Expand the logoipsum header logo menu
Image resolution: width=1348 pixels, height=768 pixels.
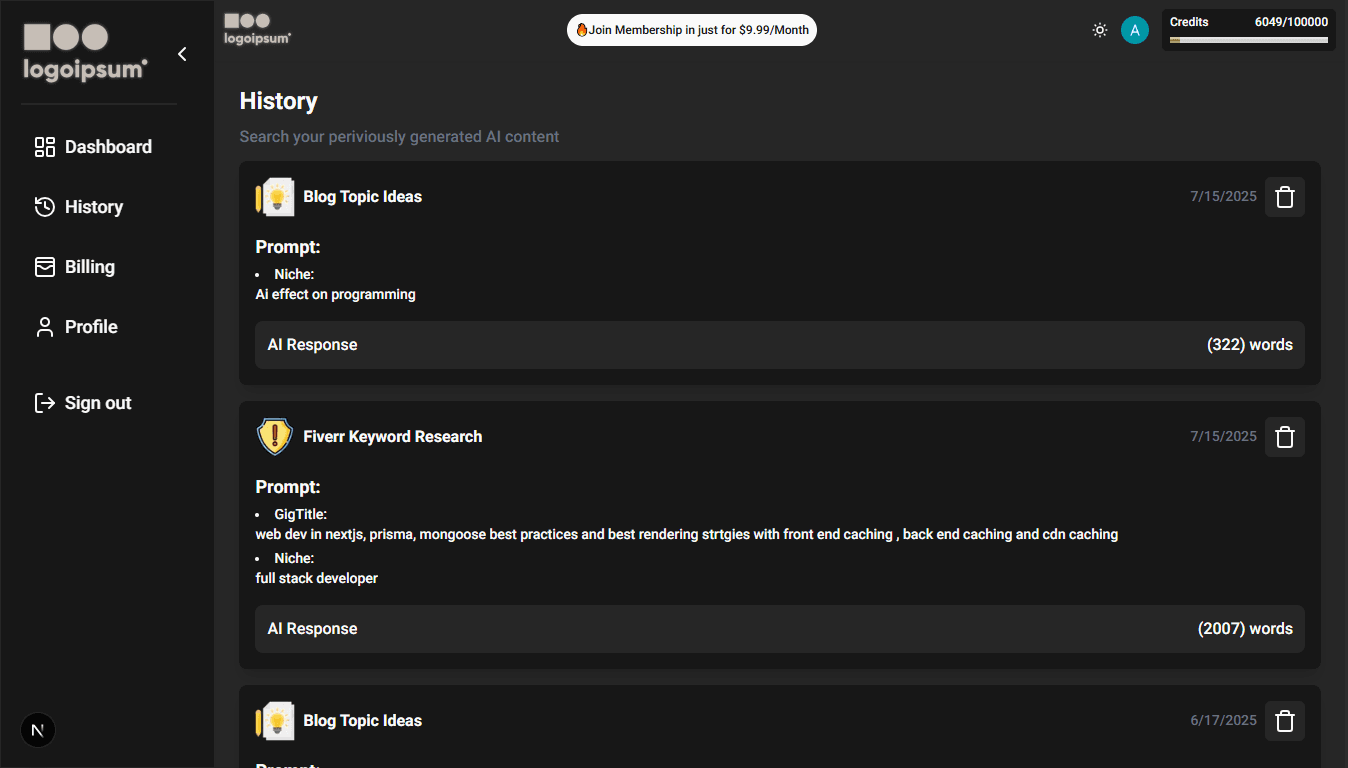(x=256, y=29)
